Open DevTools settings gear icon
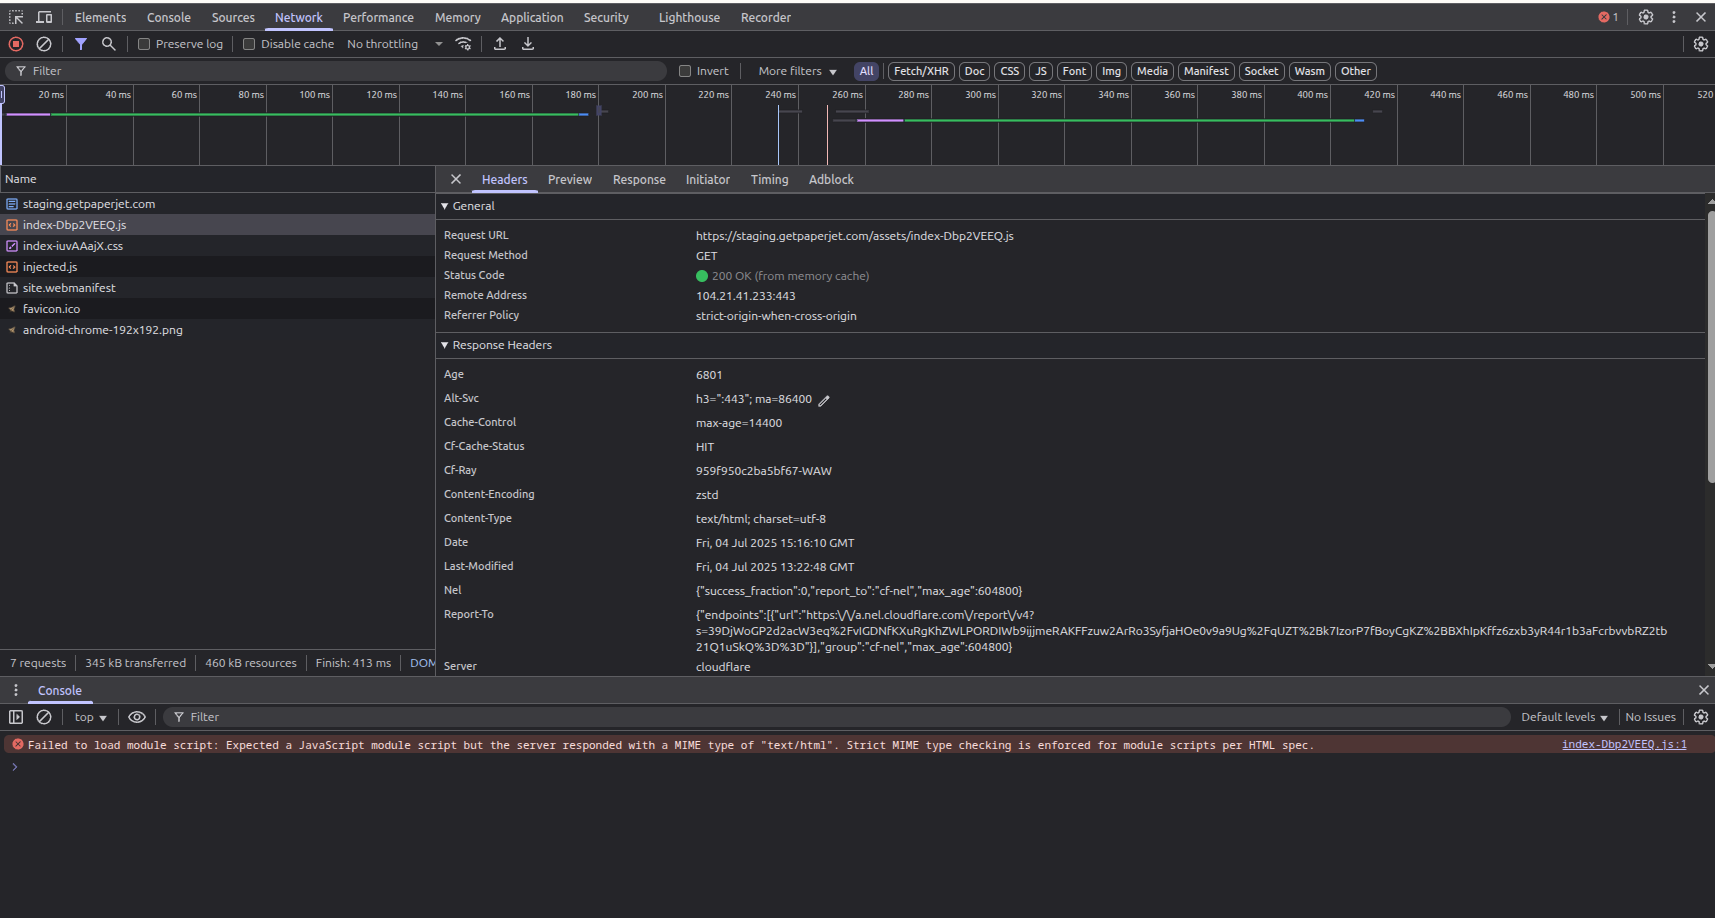Screen dimensions: 1715x918 click(1646, 17)
